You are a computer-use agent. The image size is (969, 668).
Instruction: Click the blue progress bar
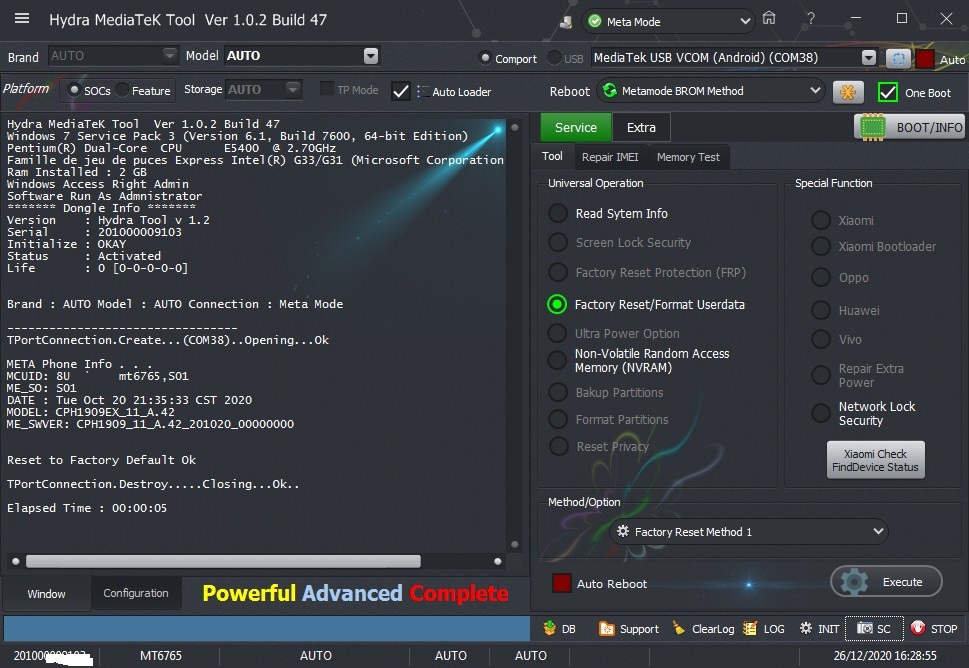pyautogui.click(x=267, y=628)
